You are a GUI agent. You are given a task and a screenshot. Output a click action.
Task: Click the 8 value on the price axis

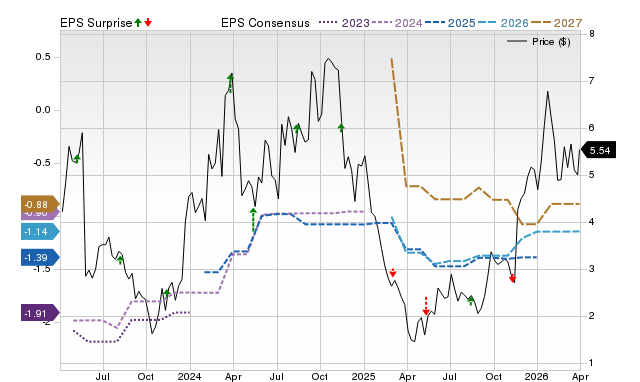click(x=591, y=34)
